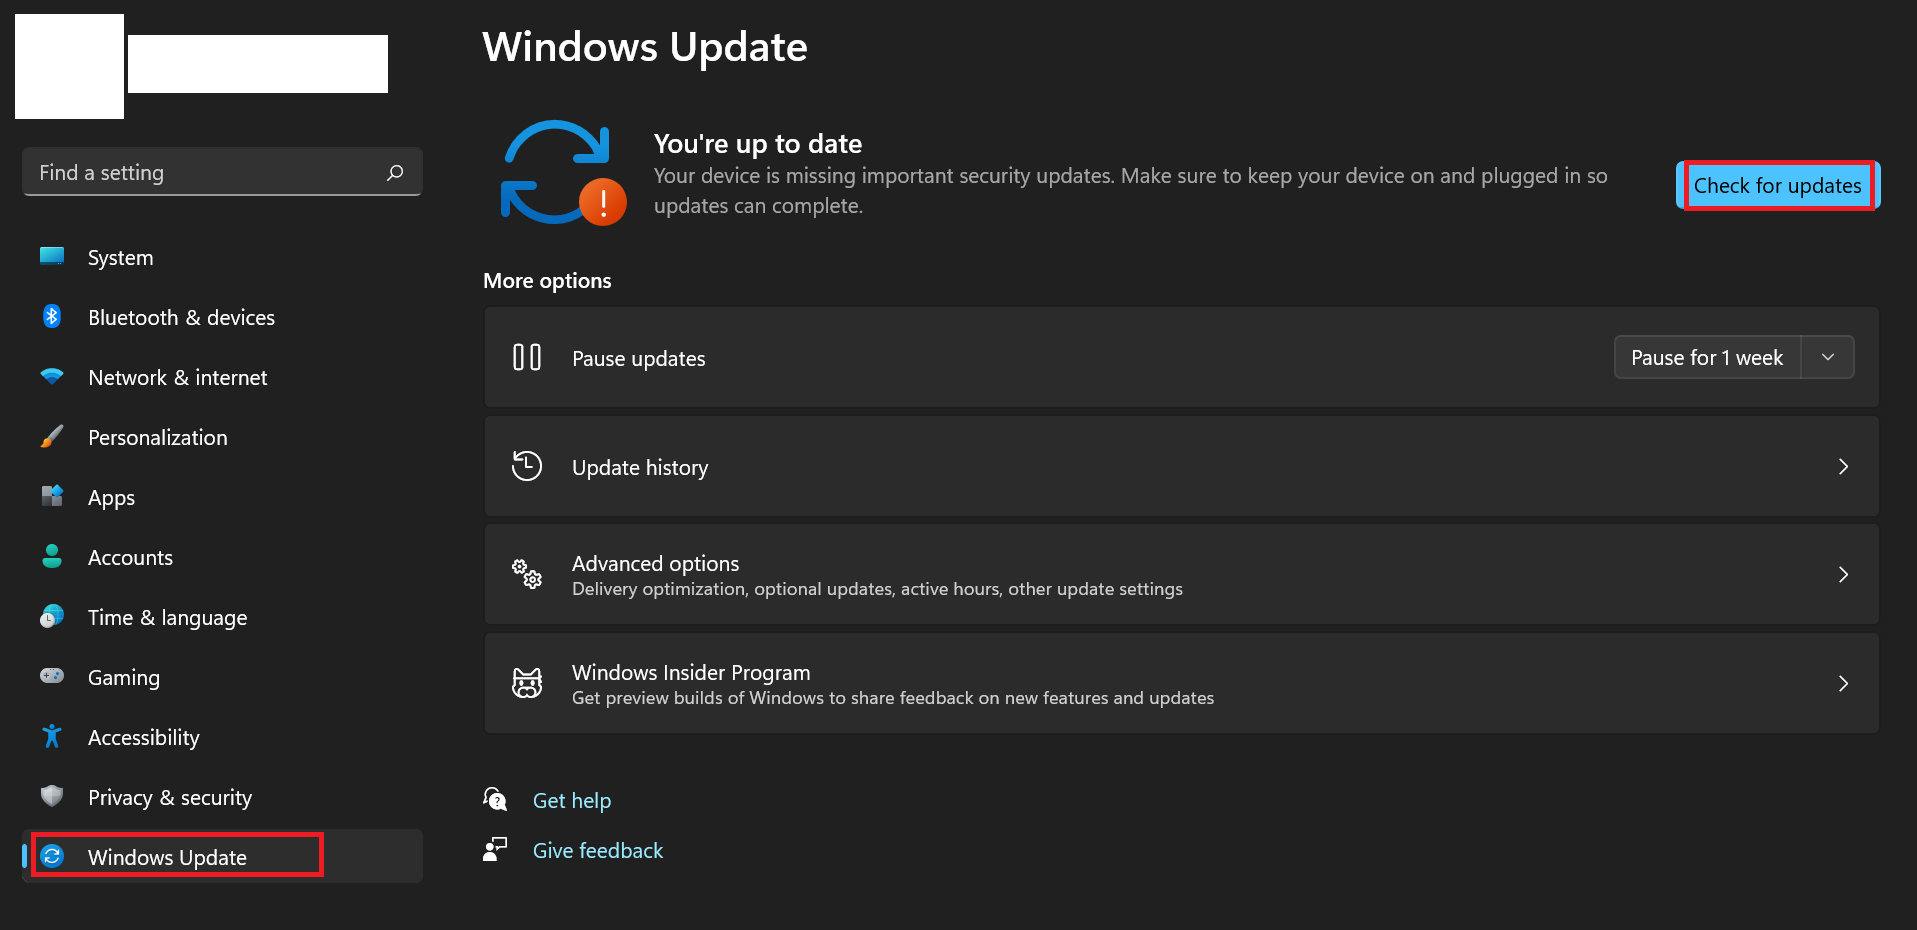Open Advanced options row
The width and height of the screenshot is (1917, 930).
pyautogui.click(x=1182, y=574)
